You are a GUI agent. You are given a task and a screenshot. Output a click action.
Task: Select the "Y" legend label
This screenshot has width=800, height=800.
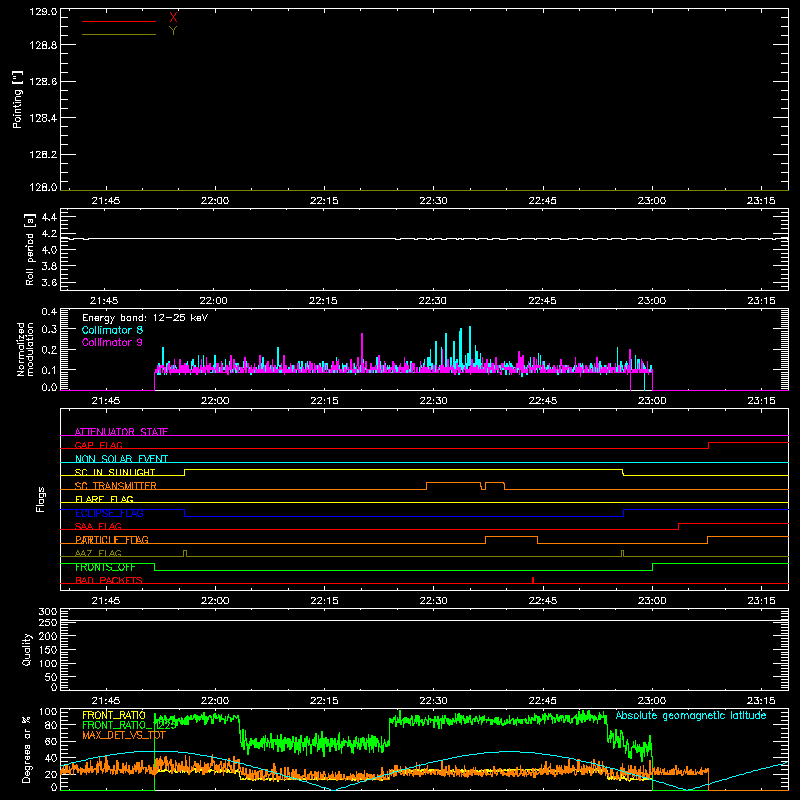tap(173, 31)
